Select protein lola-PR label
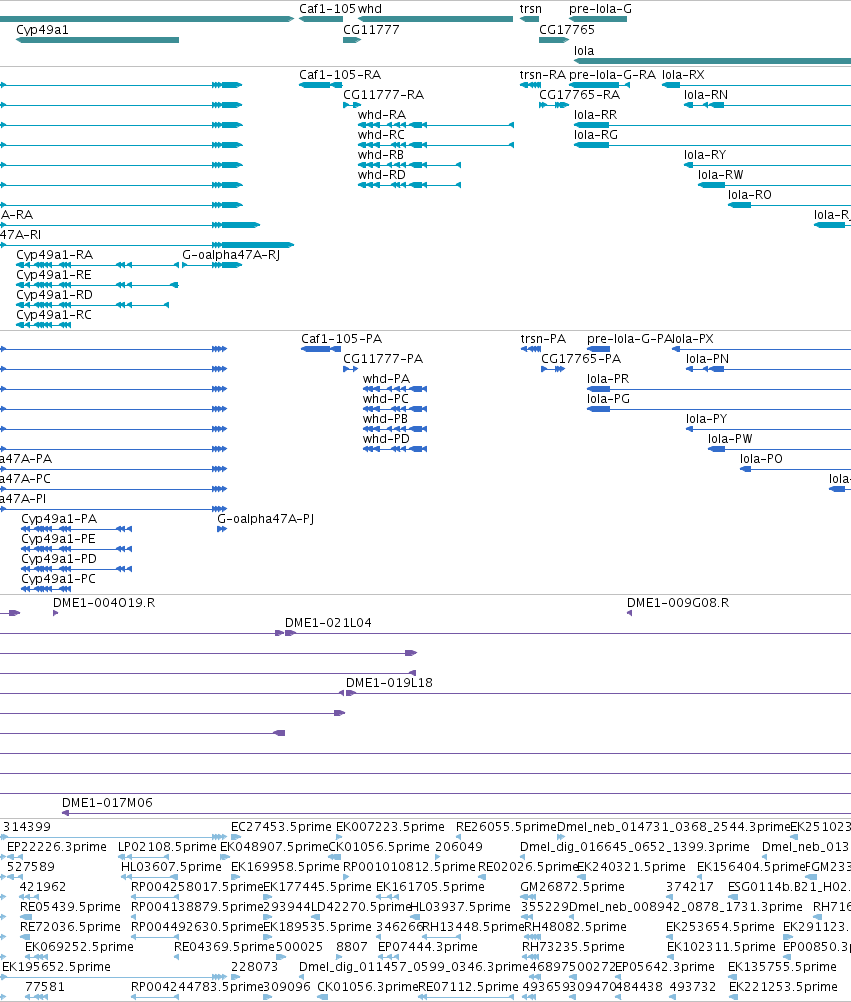Image resolution: width=851 pixels, height=1002 pixels. [x=608, y=379]
